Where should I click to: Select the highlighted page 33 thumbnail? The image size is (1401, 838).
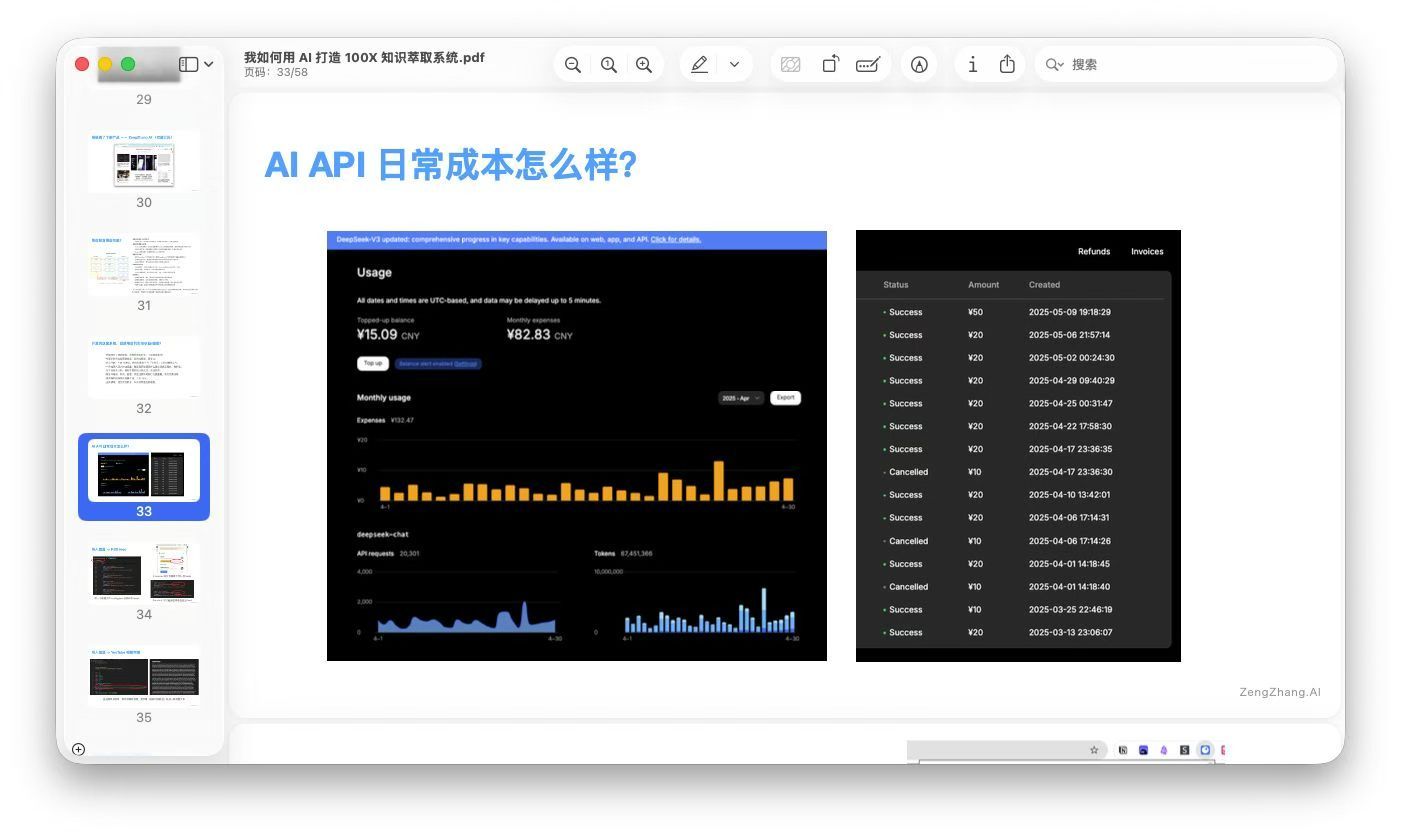click(144, 470)
